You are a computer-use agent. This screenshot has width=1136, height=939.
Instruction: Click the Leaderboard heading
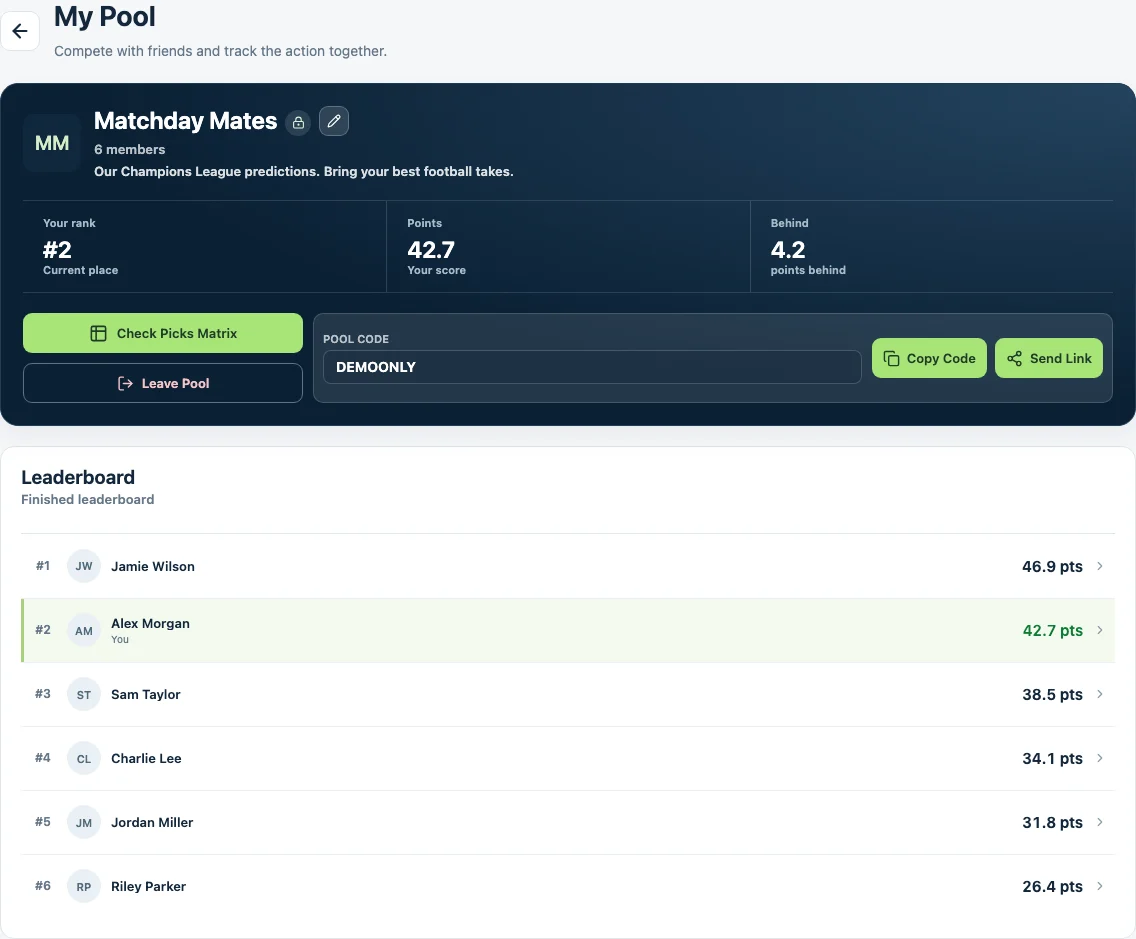[78, 477]
